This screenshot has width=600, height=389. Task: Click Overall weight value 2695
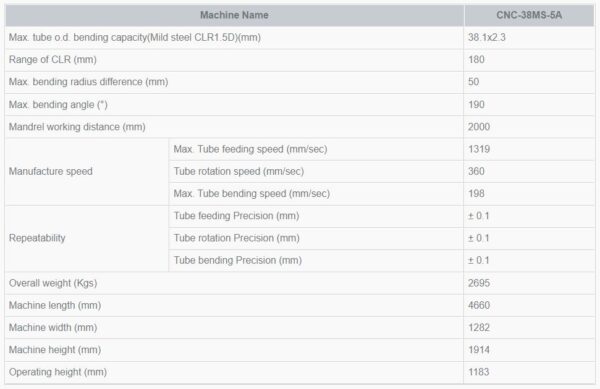click(x=479, y=283)
